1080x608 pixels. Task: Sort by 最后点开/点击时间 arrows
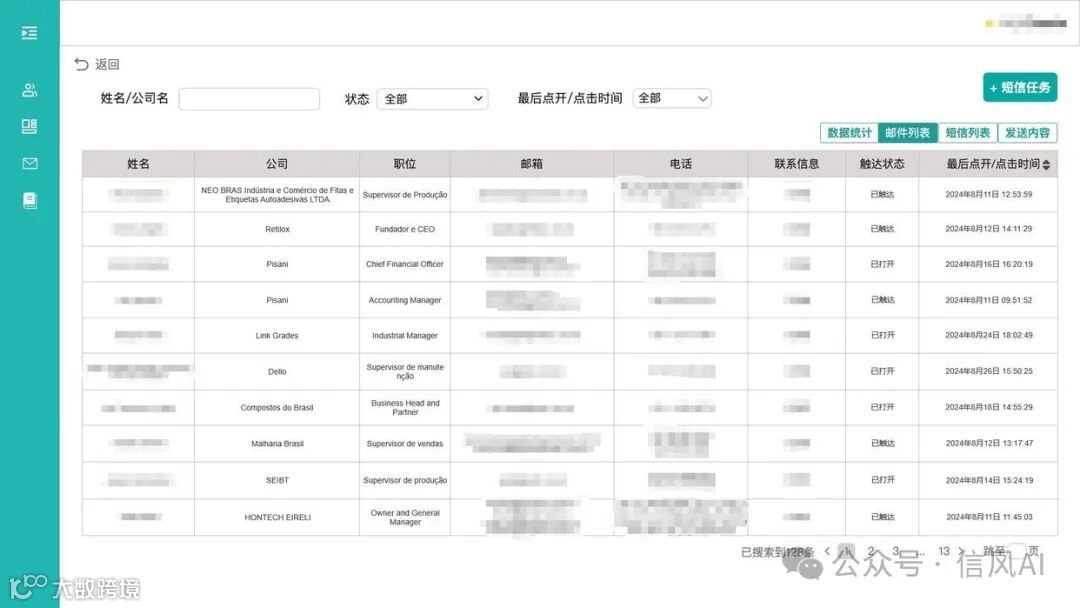pyautogui.click(x=1046, y=165)
